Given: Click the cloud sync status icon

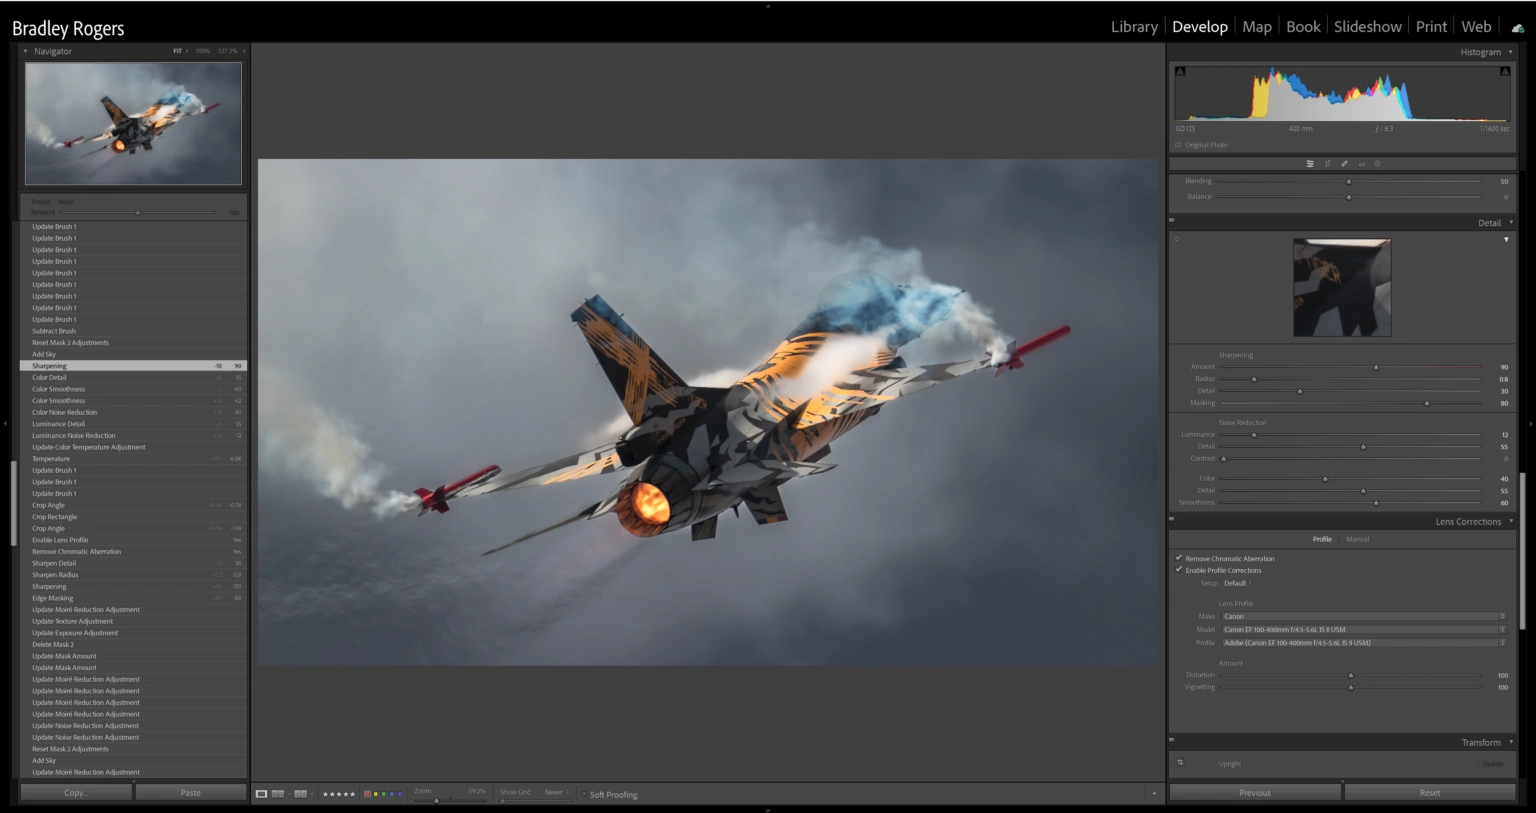Looking at the screenshot, I should tap(1517, 28).
